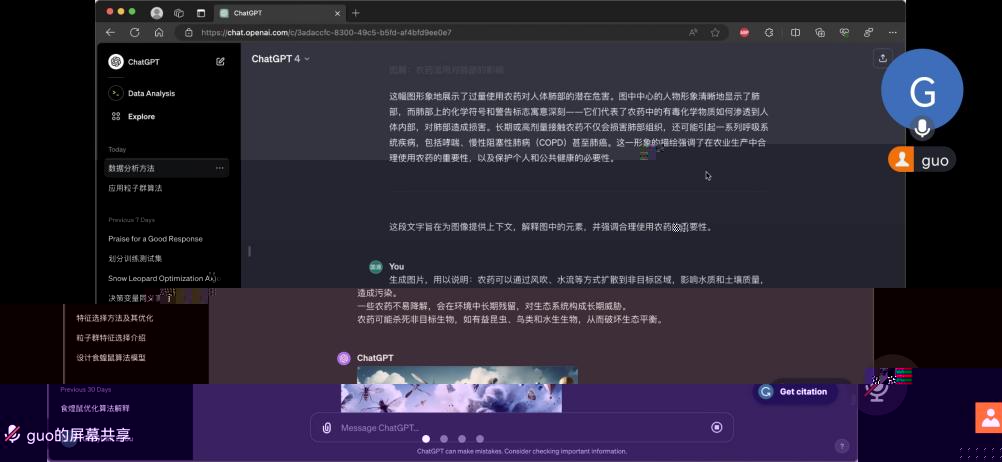Click the attach file paperclip icon
The image size is (1002, 462).
coord(326,428)
